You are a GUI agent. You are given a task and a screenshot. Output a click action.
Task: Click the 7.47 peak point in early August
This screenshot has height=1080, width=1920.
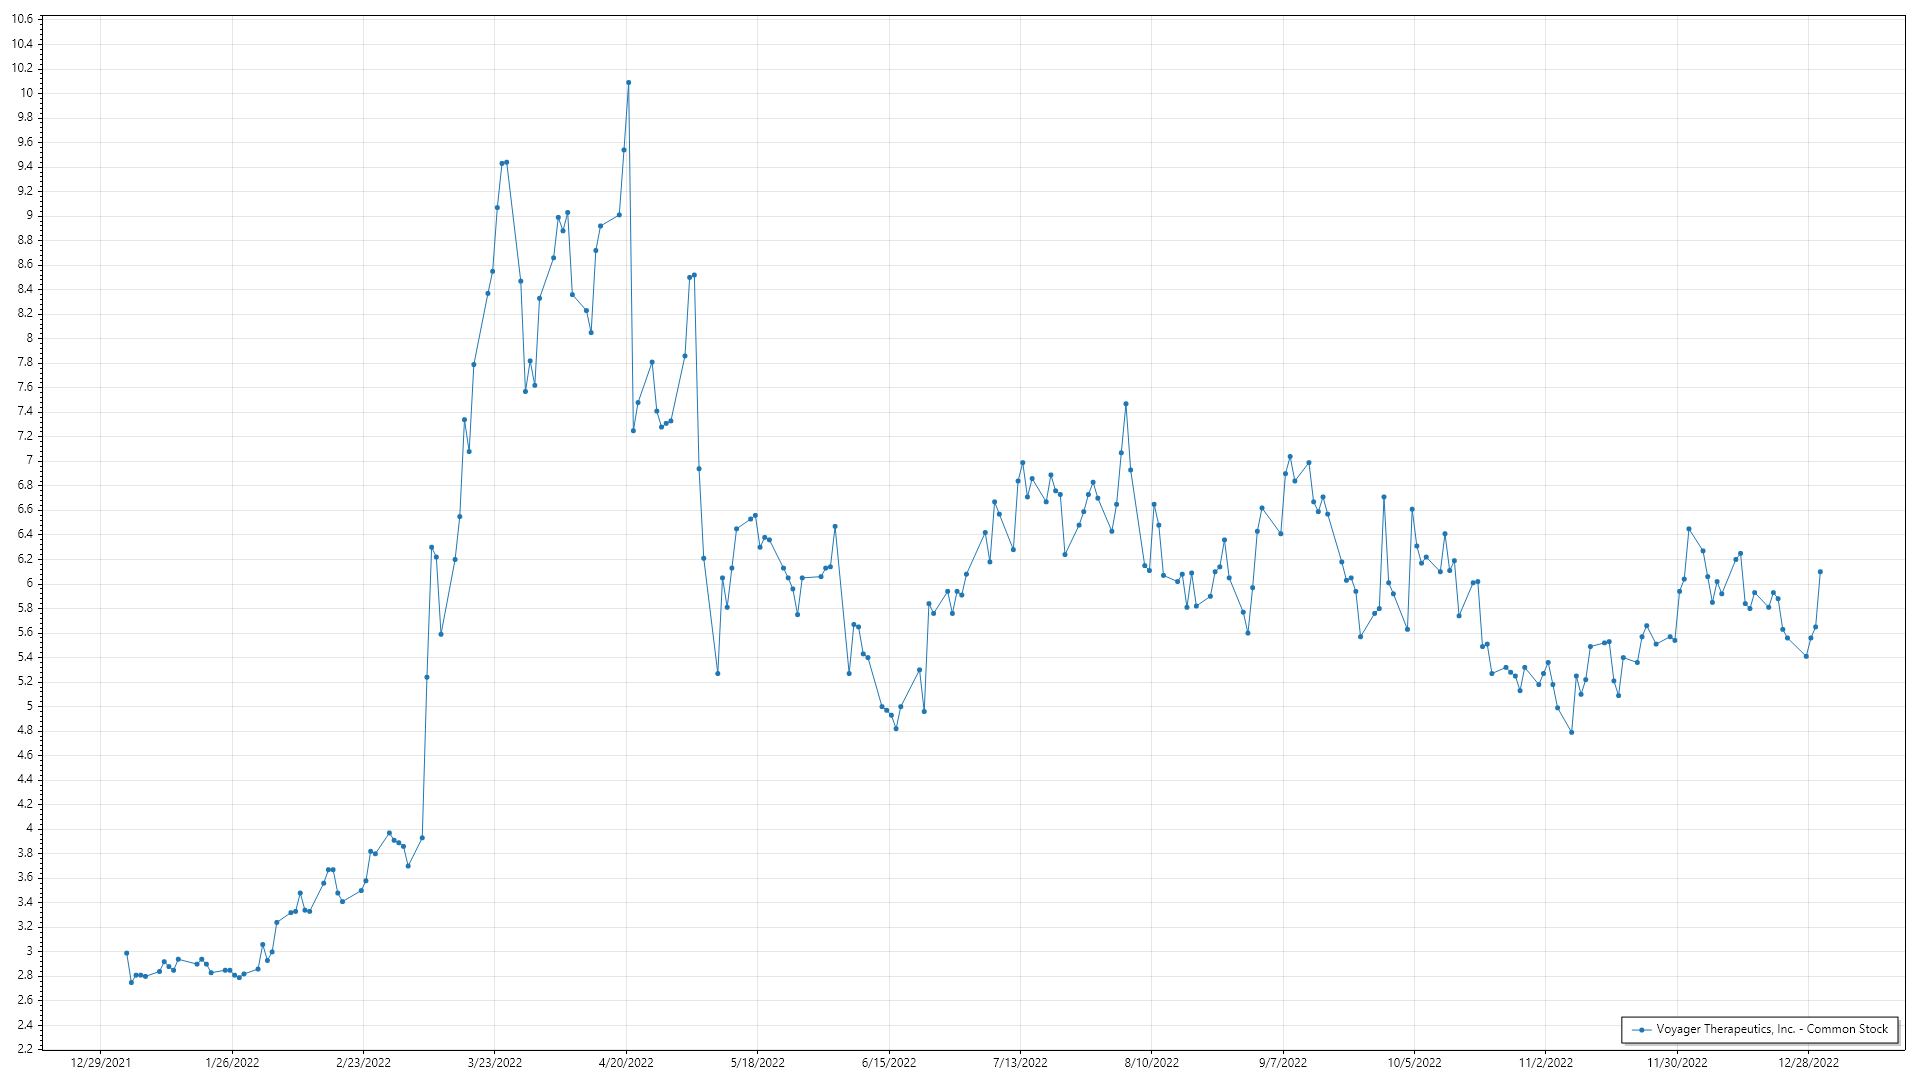point(1126,404)
